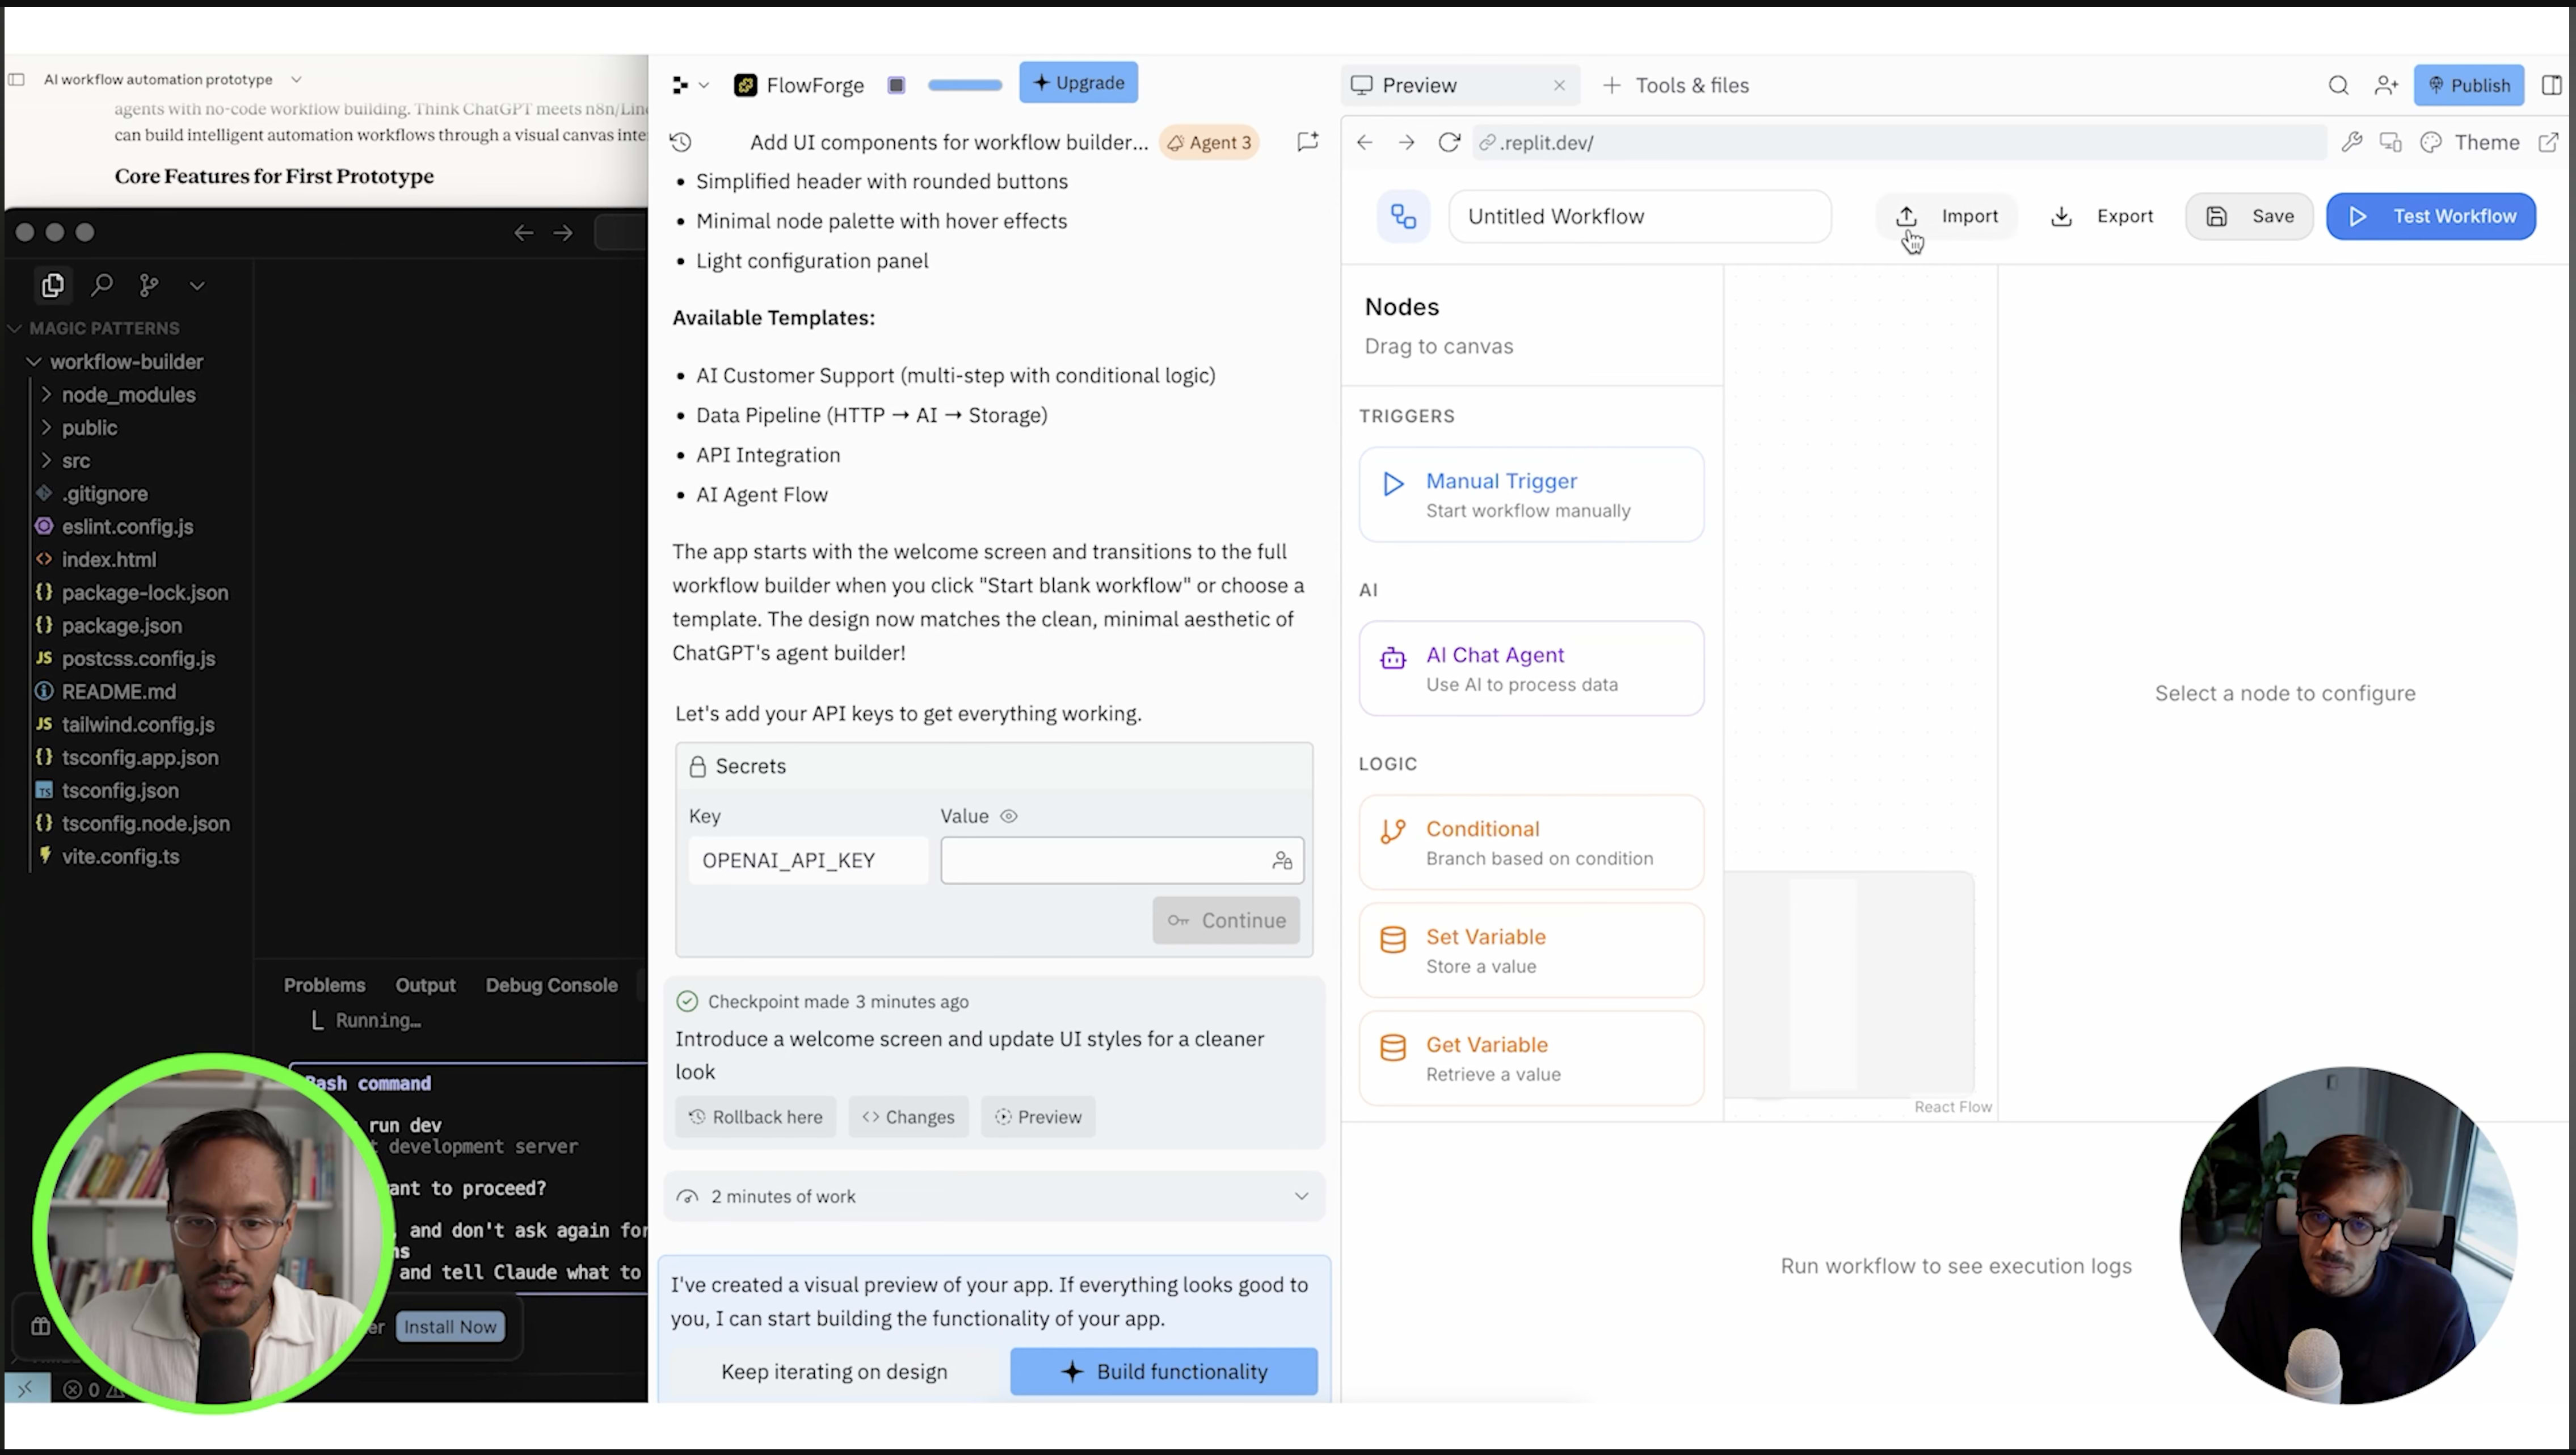The height and width of the screenshot is (1455, 2576).
Task: Expand the 2 minutes of work section
Action: 1301,1196
